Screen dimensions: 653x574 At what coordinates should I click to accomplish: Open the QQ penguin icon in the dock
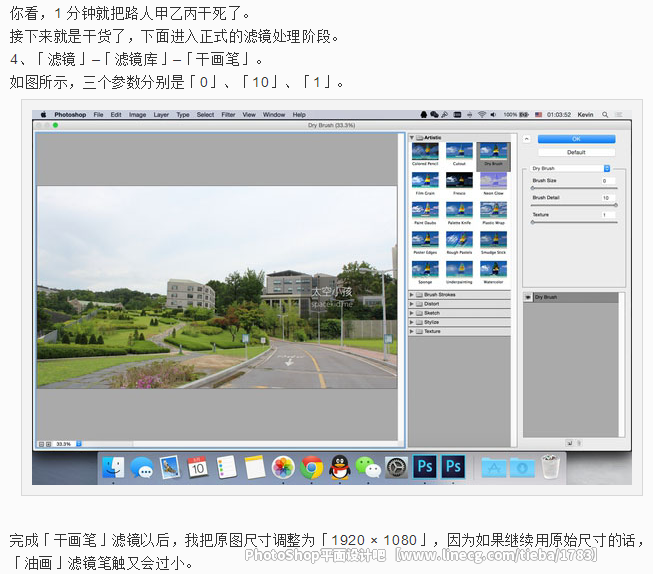pos(340,467)
